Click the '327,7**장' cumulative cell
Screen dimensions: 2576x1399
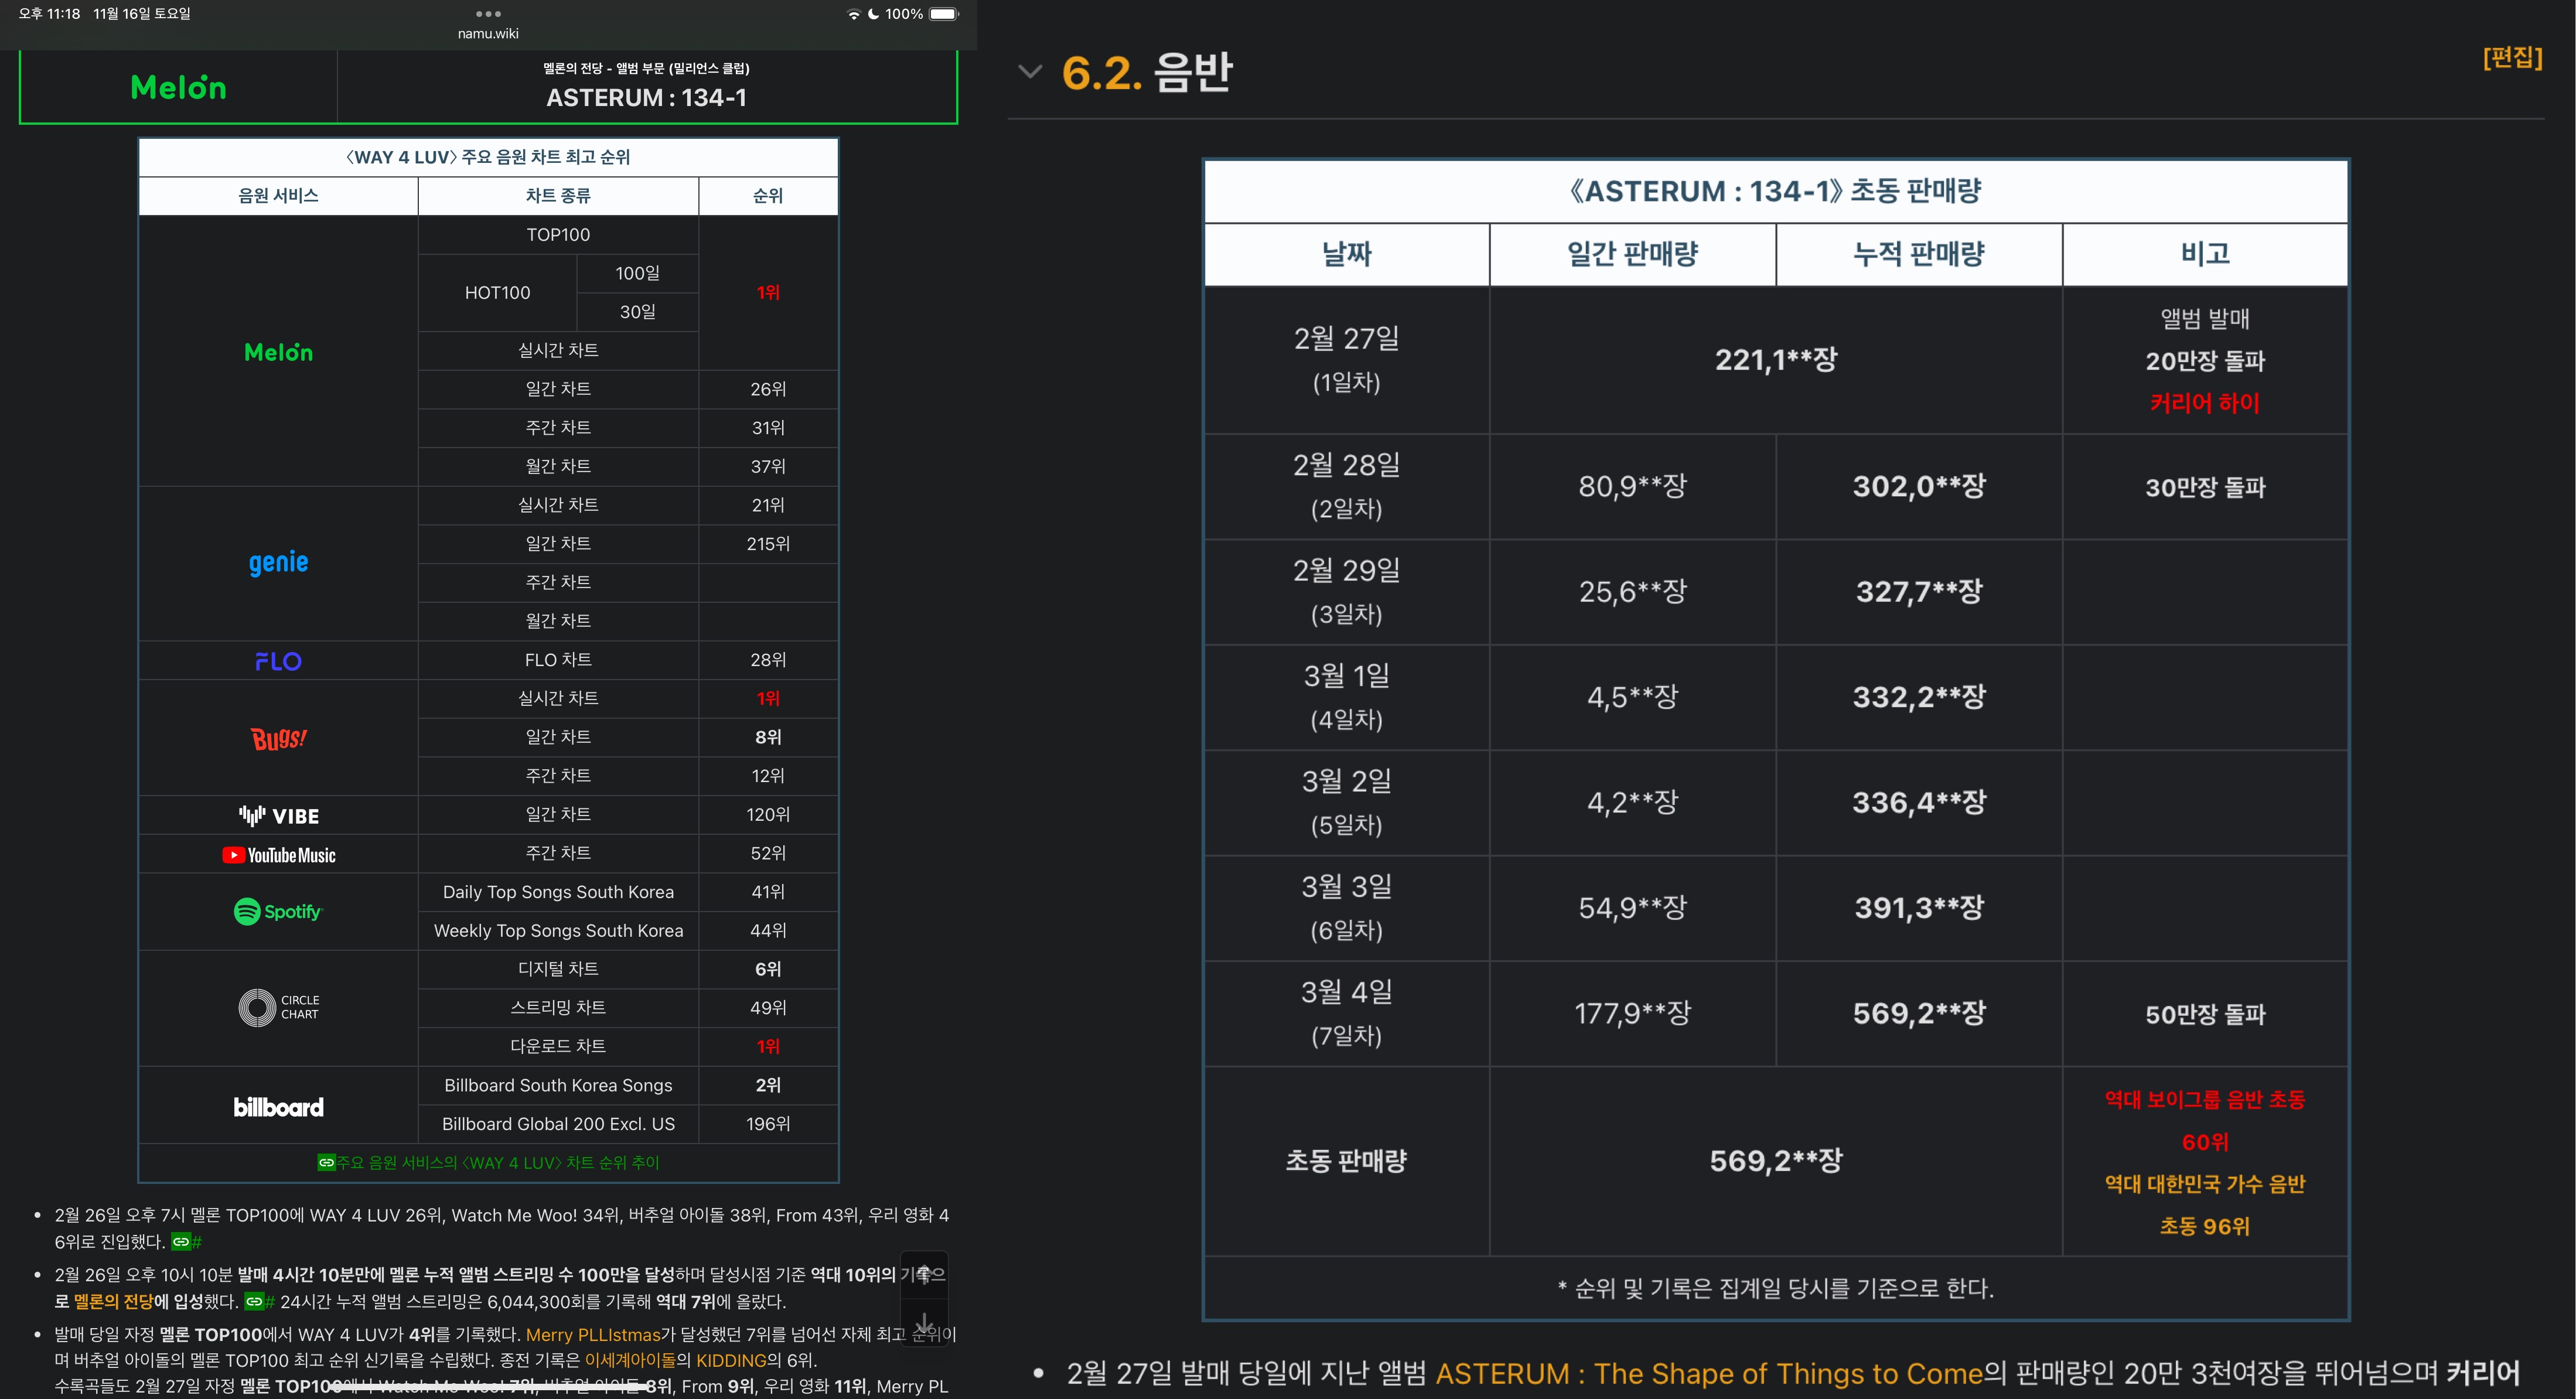pyautogui.click(x=1919, y=591)
